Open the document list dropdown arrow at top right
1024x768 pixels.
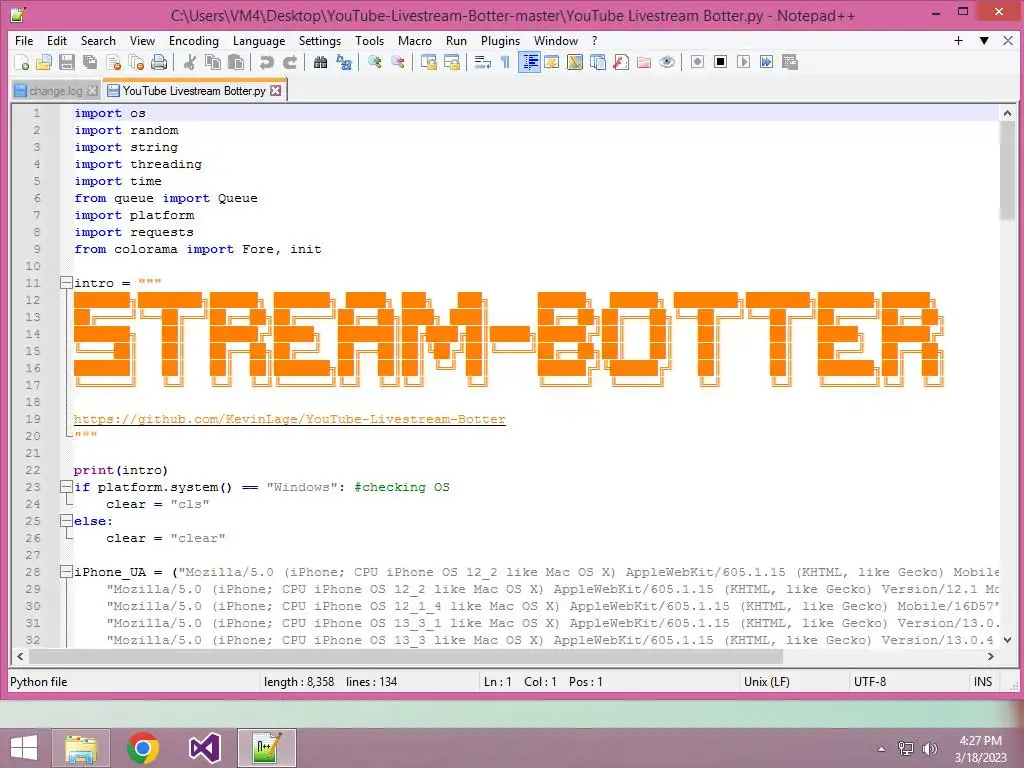[984, 40]
